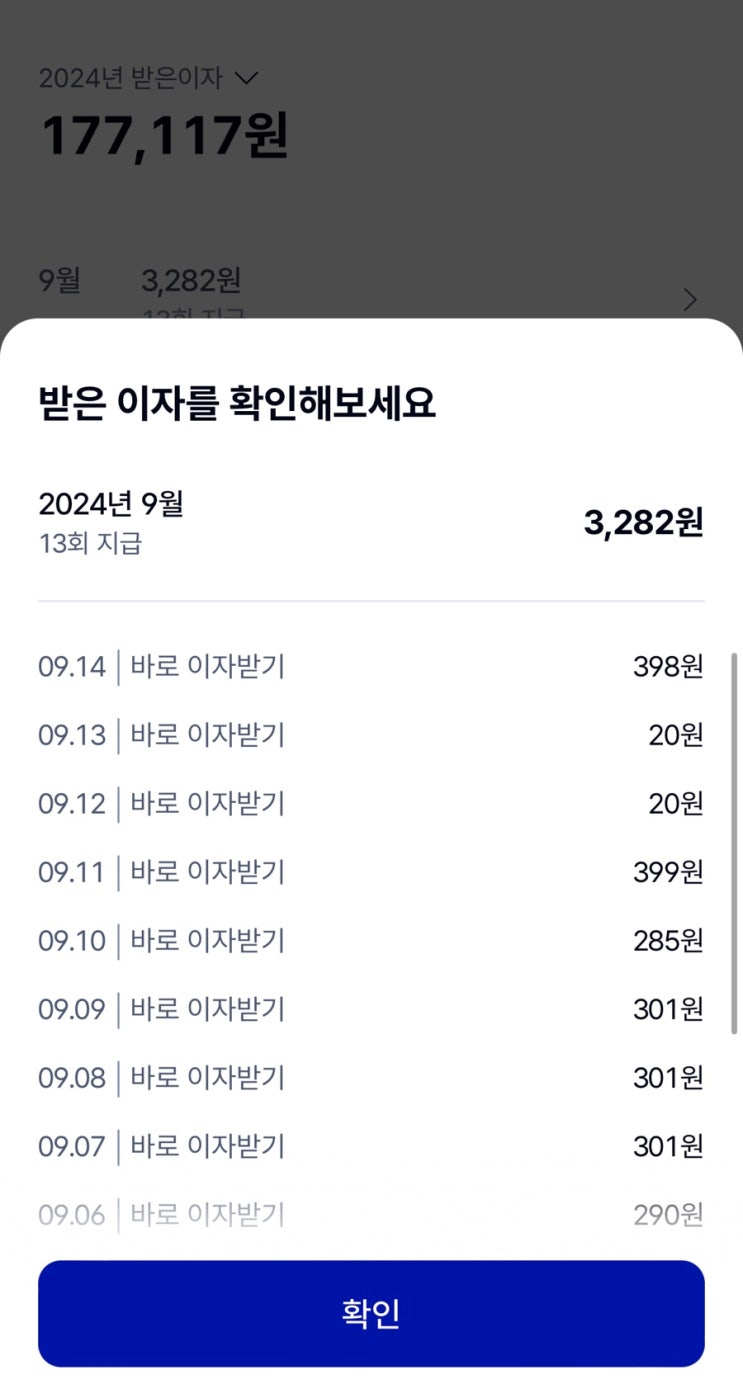Click the 285원 amount for 09.10
Screen dimensions: 743x1398
click(x=668, y=941)
